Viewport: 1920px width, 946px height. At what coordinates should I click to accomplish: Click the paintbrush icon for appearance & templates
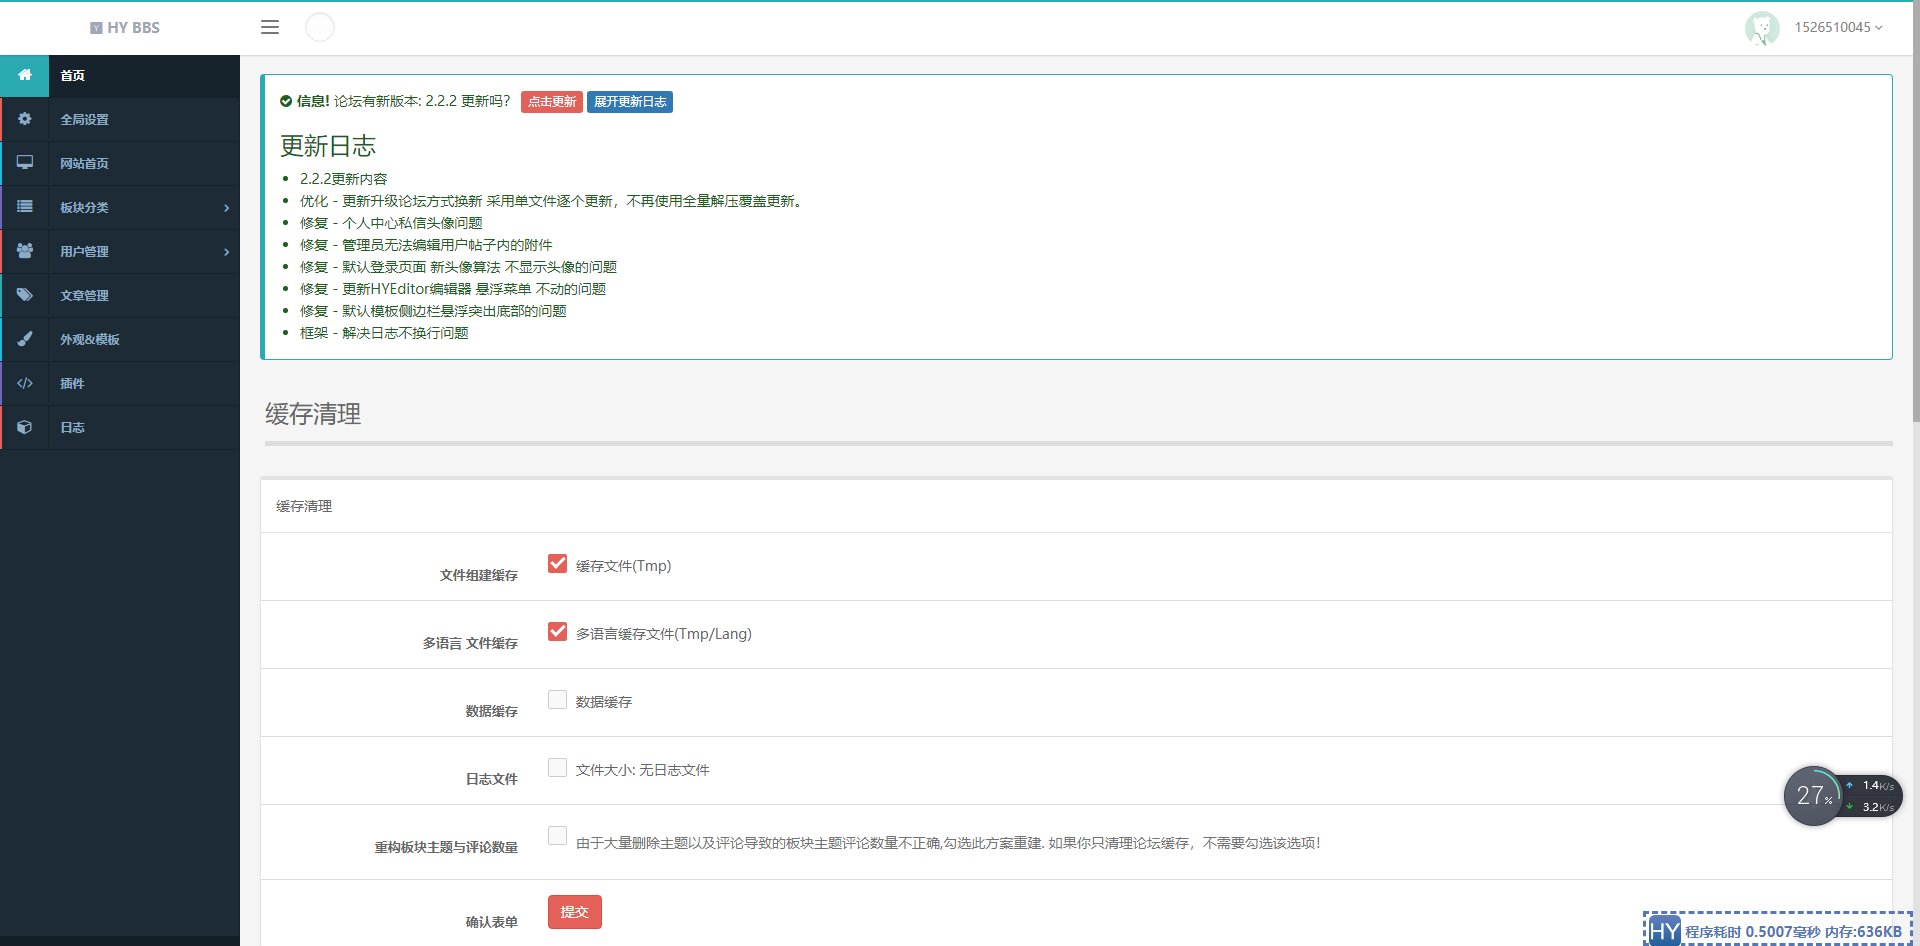pyautogui.click(x=25, y=339)
